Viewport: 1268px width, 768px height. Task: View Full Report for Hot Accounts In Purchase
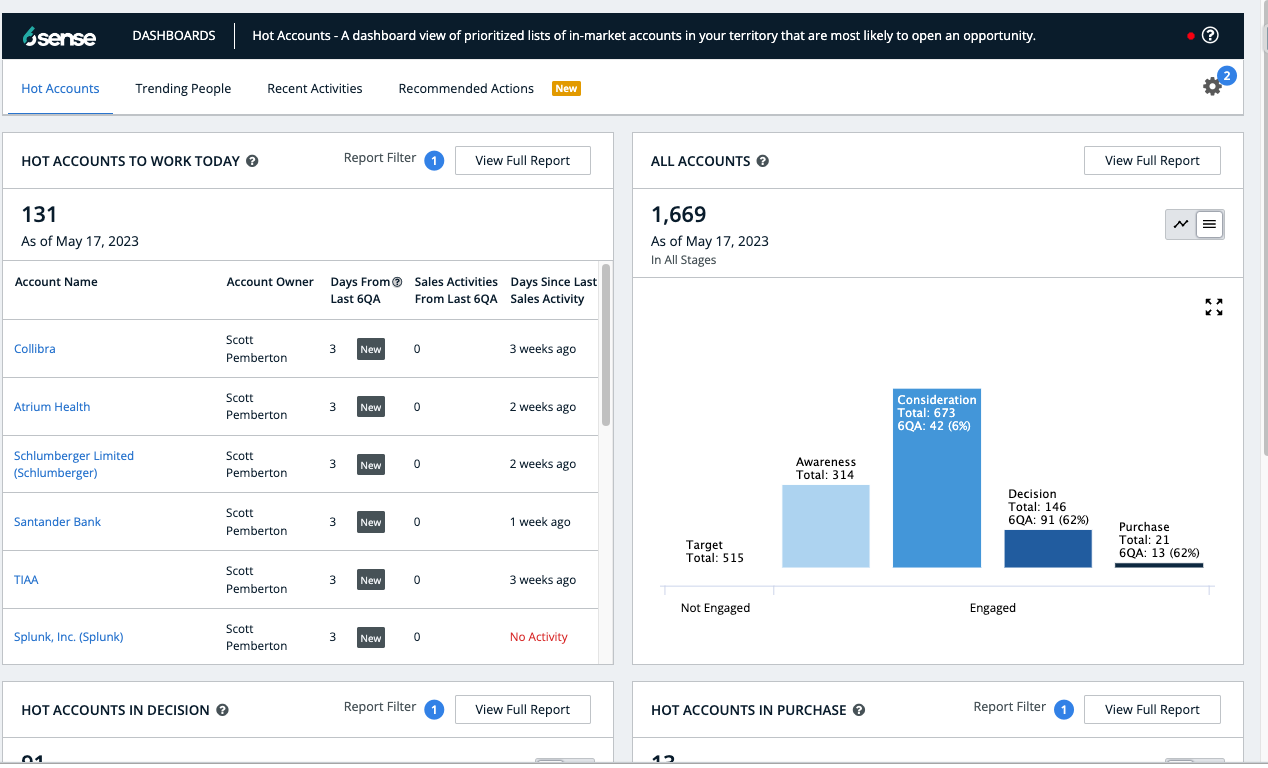[1152, 709]
